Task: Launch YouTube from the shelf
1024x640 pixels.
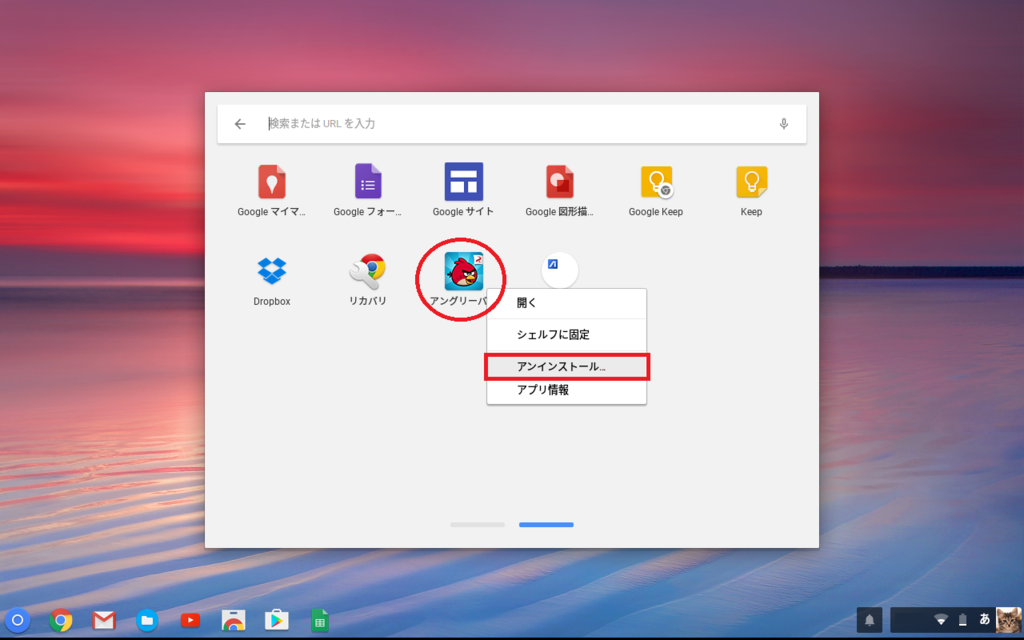Action: 190,620
